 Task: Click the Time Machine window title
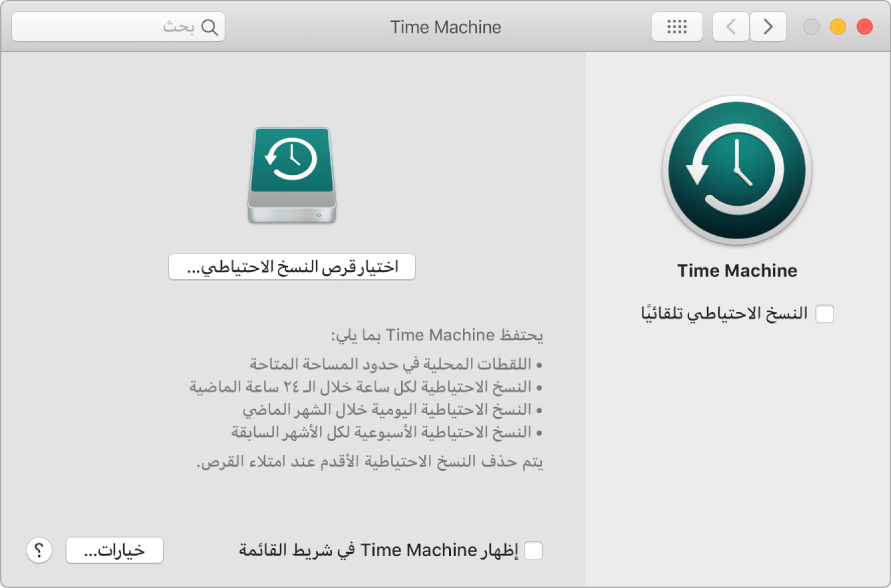(446, 27)
